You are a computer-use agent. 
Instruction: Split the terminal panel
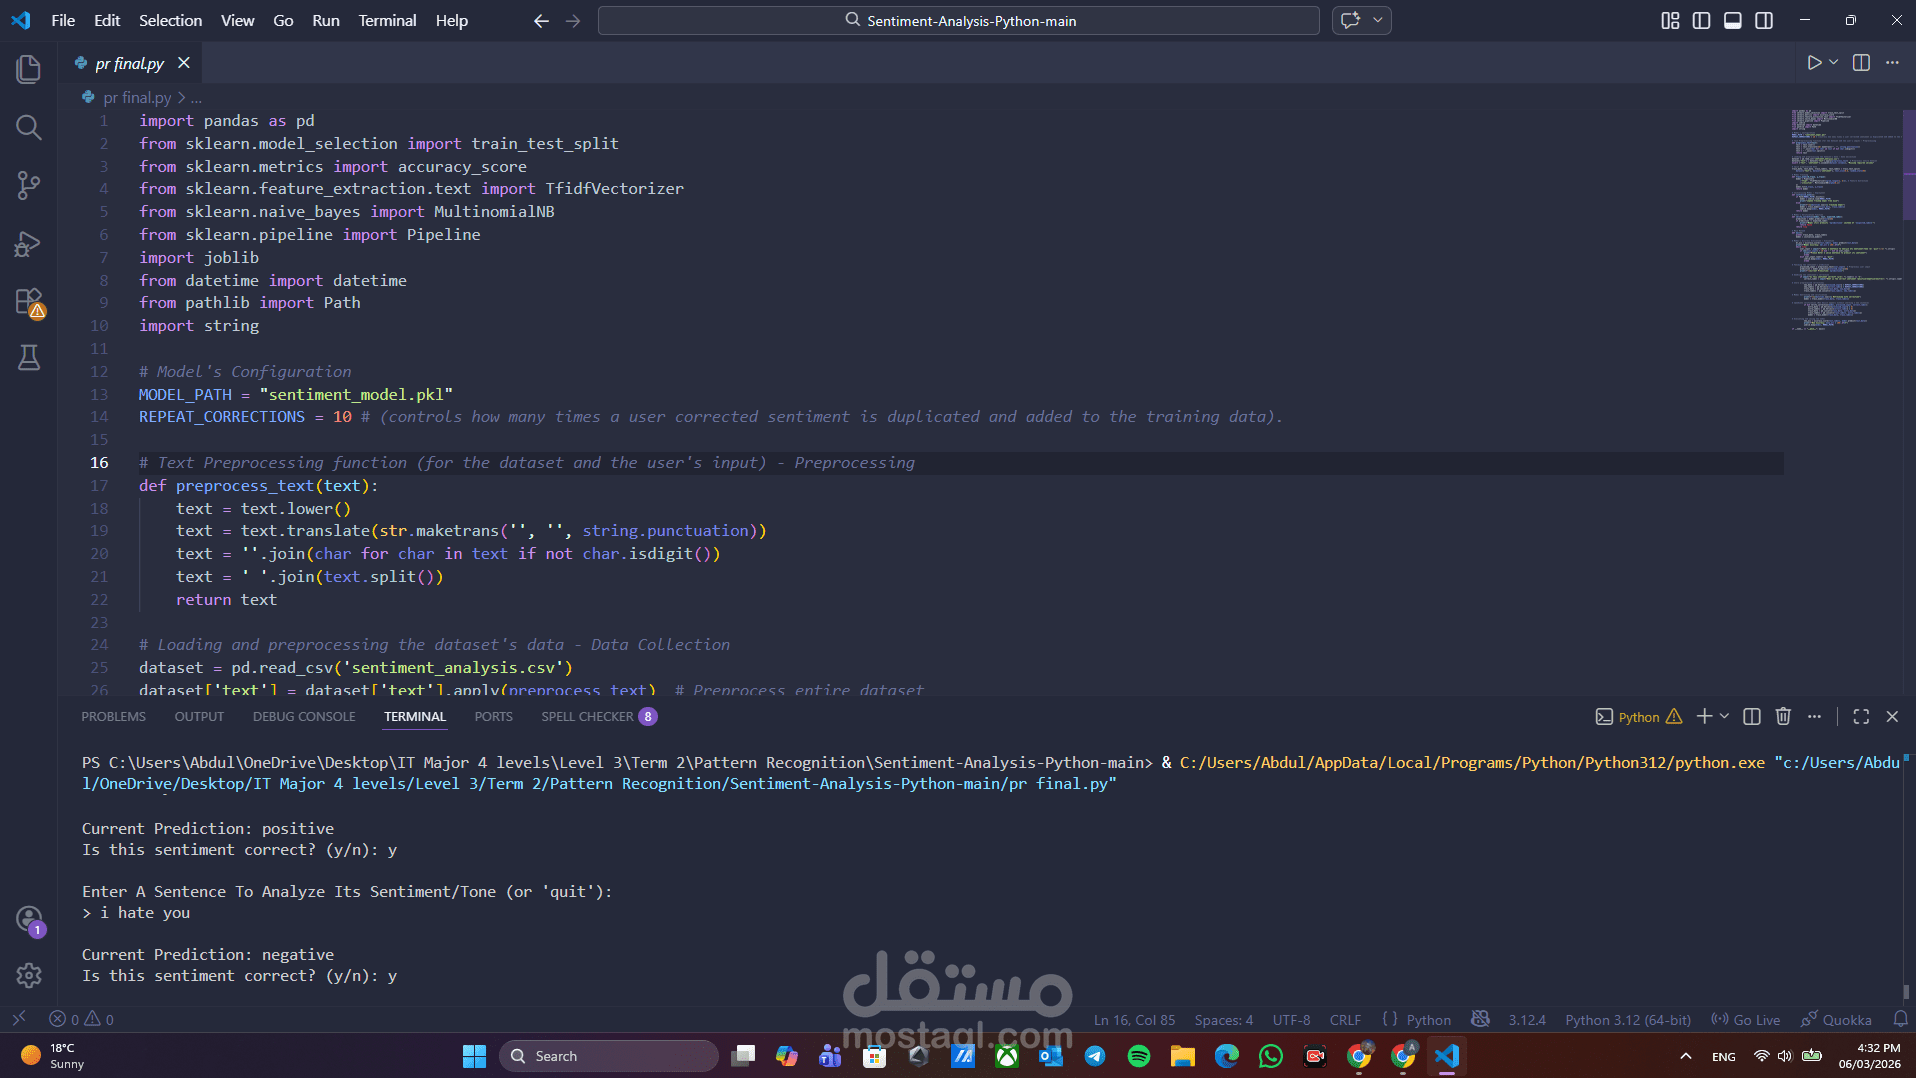tap(1751, 716)
